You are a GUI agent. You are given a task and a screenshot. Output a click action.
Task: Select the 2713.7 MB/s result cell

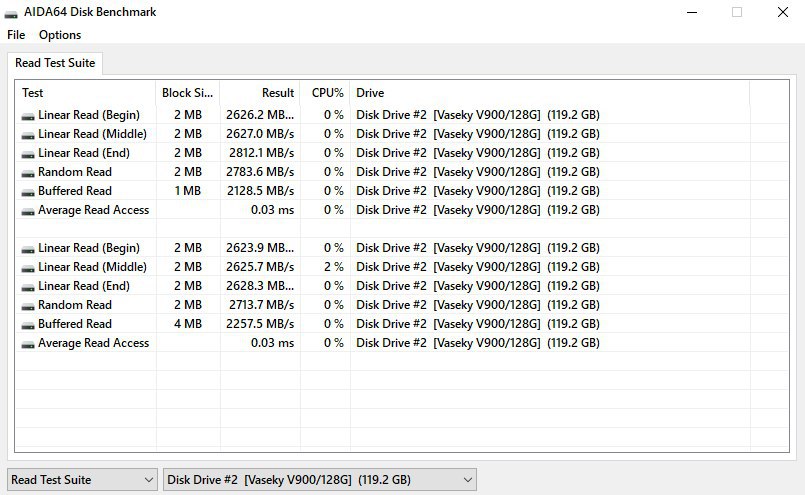pyautogui.click(x=262, y=304)
